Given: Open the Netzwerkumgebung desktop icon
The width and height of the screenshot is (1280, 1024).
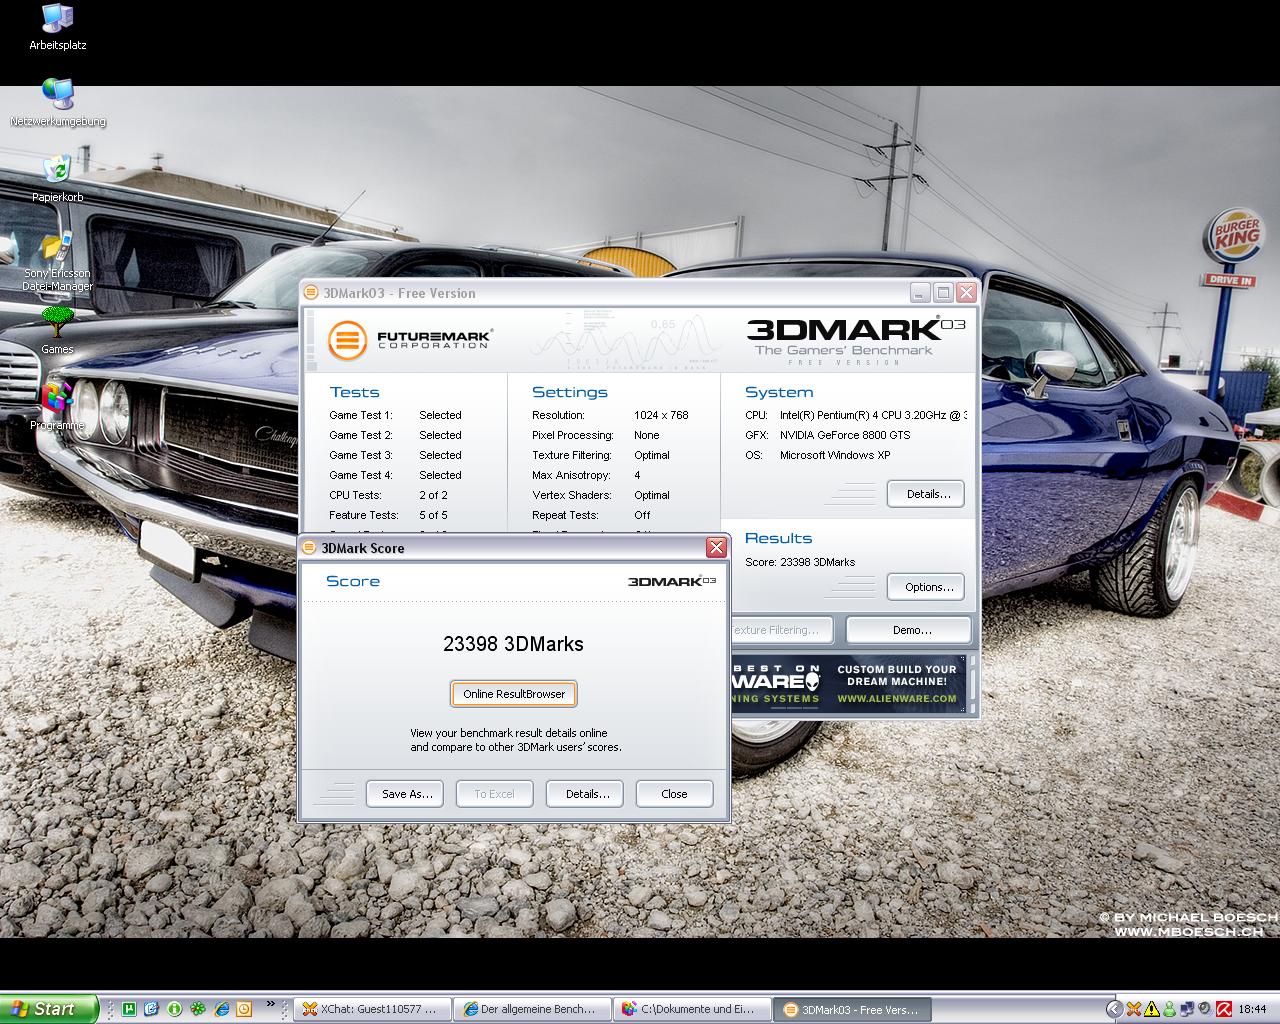Looking at the screenshot, I should pyautogui.click(x=57, y=95).
